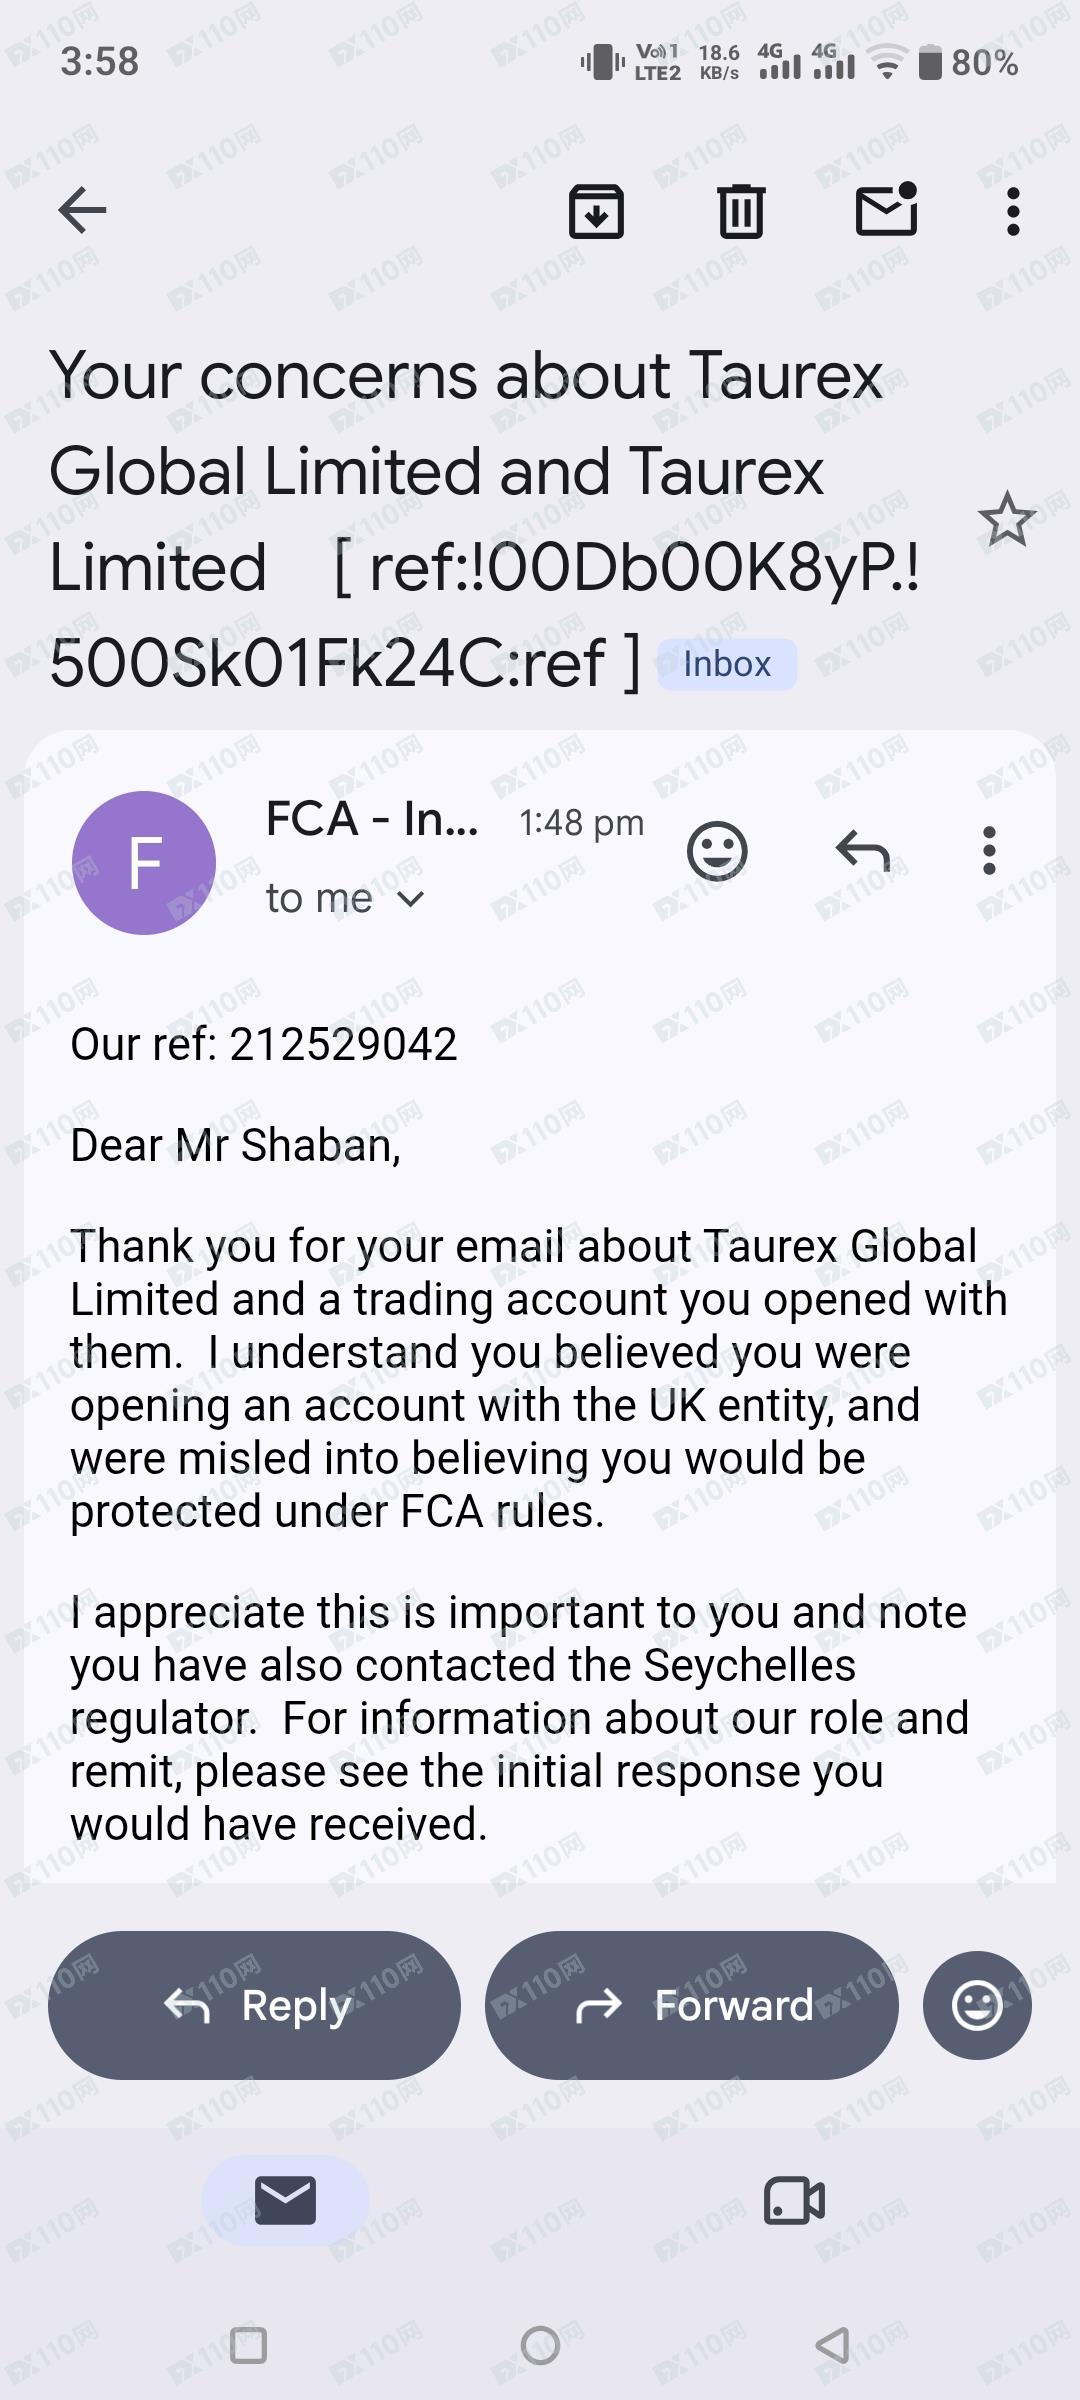The image size is (1080, 2400).
Task: Tap the sender avatar F
Action: point(144,863)
